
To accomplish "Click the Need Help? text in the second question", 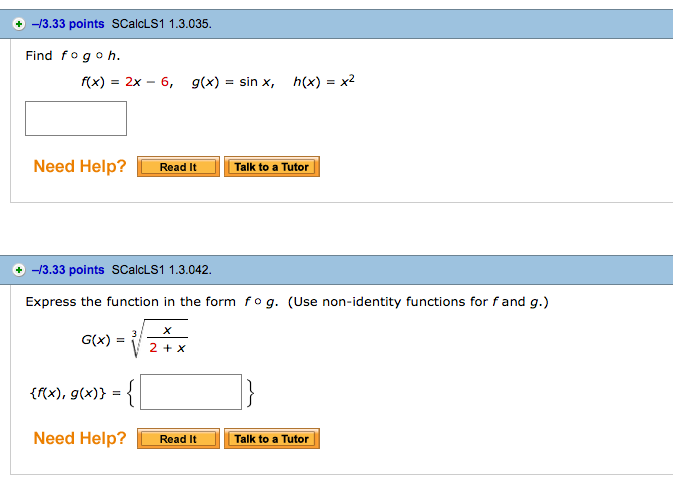I will coord(80,439).
